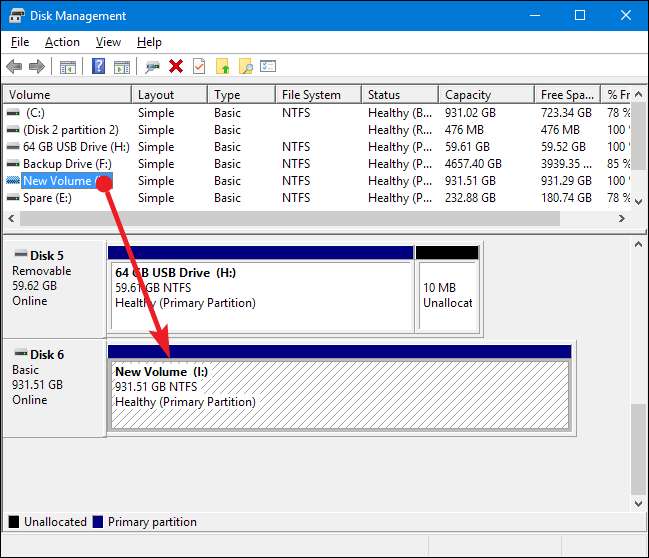Click the Disk 6 Basic label panel
The image size is (649, 558).
(x=54, y=388)
